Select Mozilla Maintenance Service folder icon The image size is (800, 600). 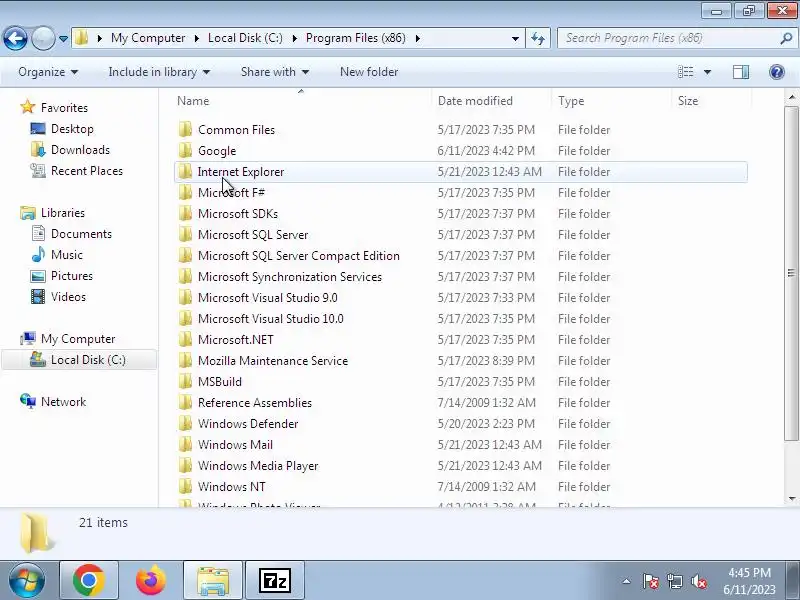185,360
